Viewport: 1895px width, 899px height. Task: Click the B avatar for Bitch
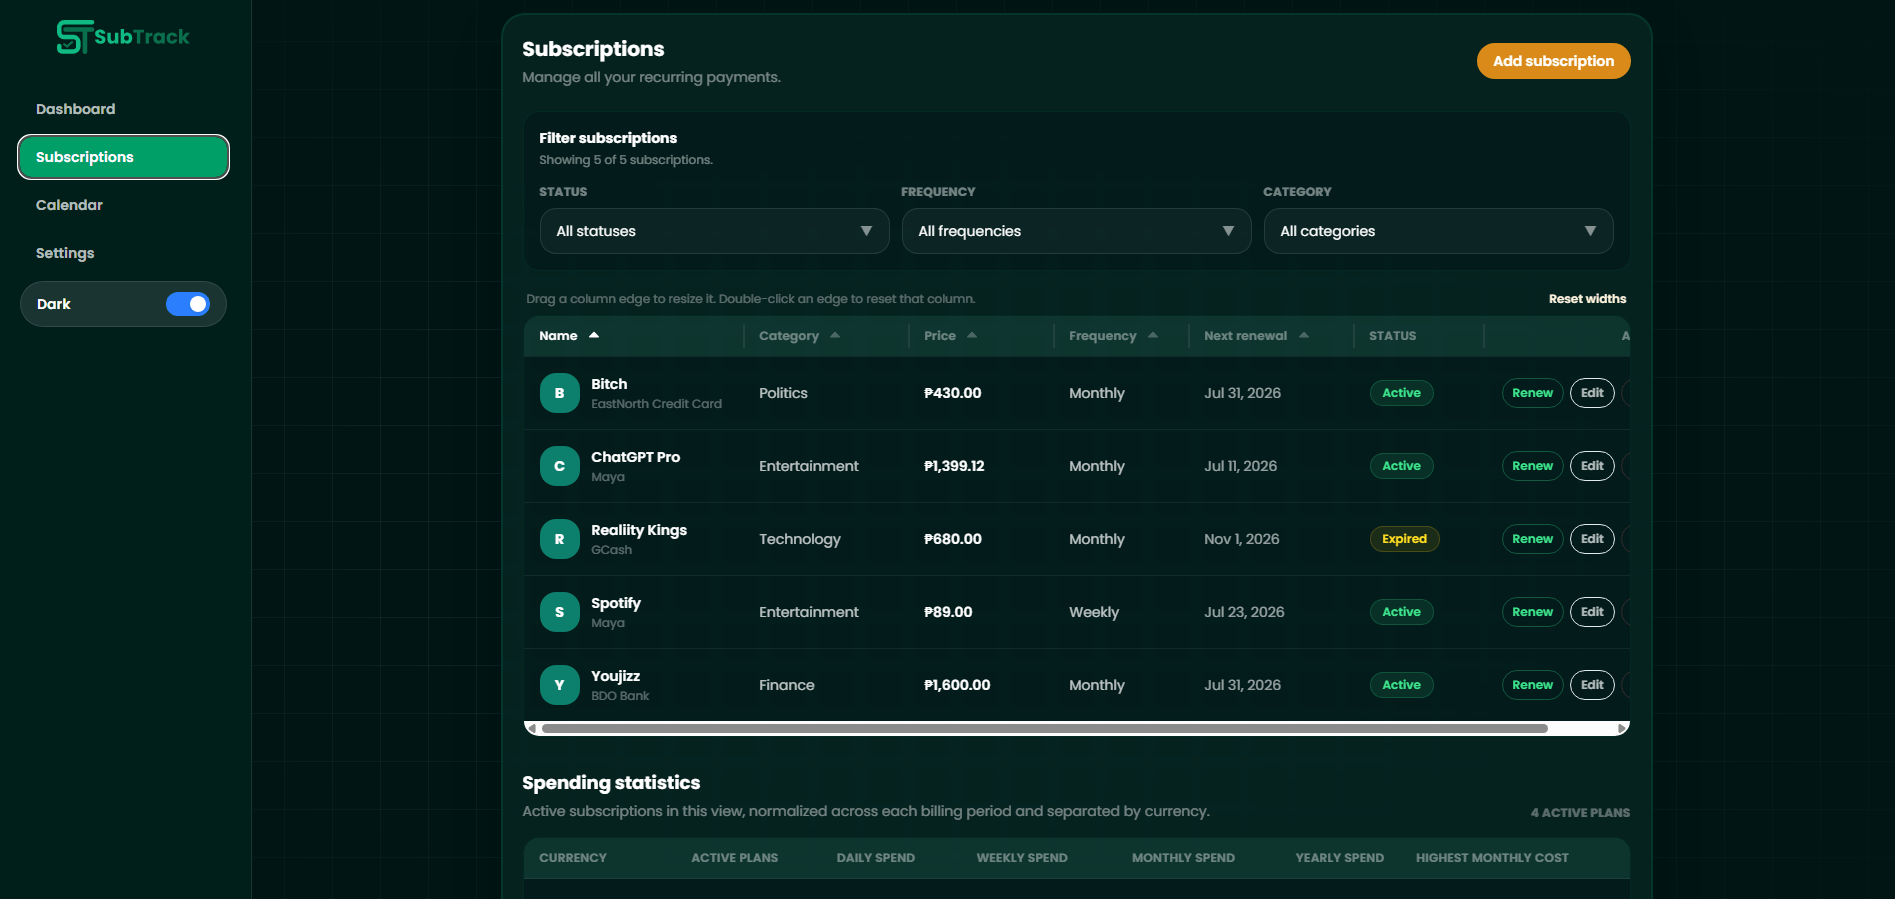[560, 393]
